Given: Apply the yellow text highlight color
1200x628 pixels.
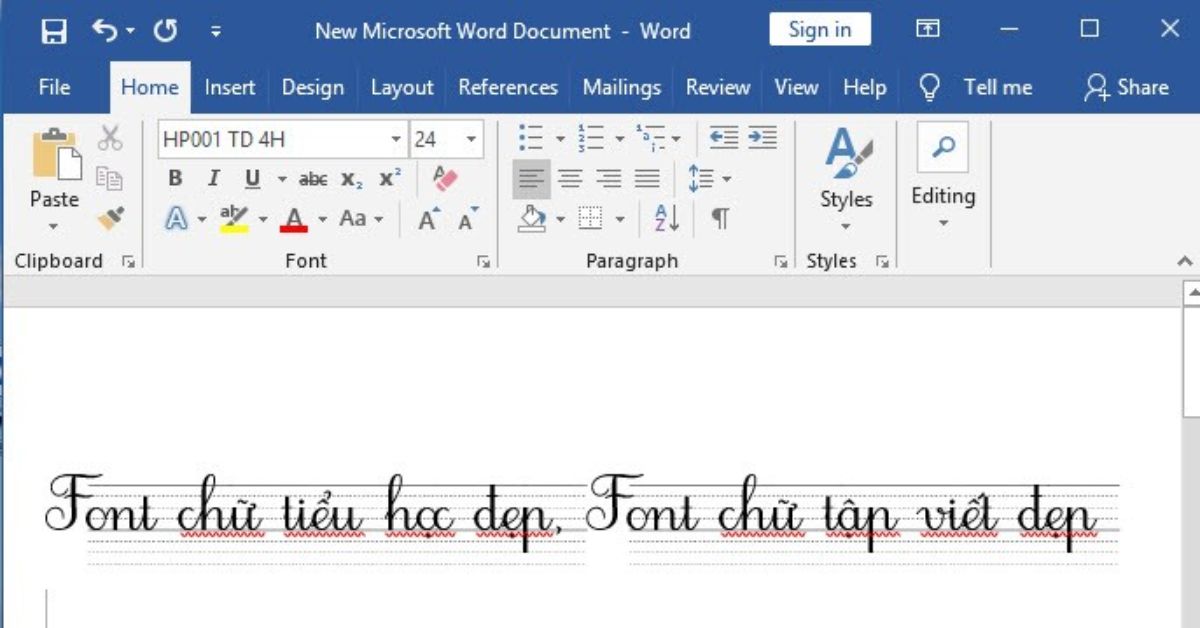Looking at the screenshot, I should point(234,218).
